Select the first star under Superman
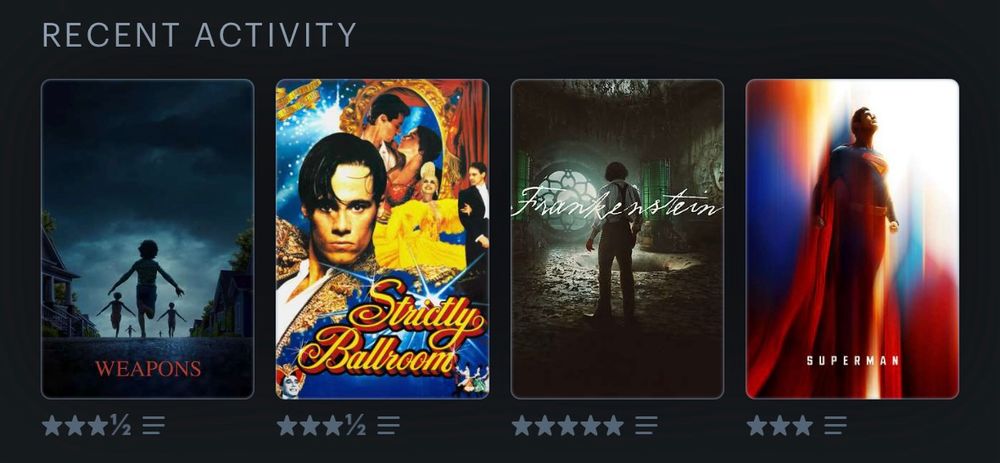Image resolution: width=1000 pixels, height=463 pixels. tap(756, 425)
